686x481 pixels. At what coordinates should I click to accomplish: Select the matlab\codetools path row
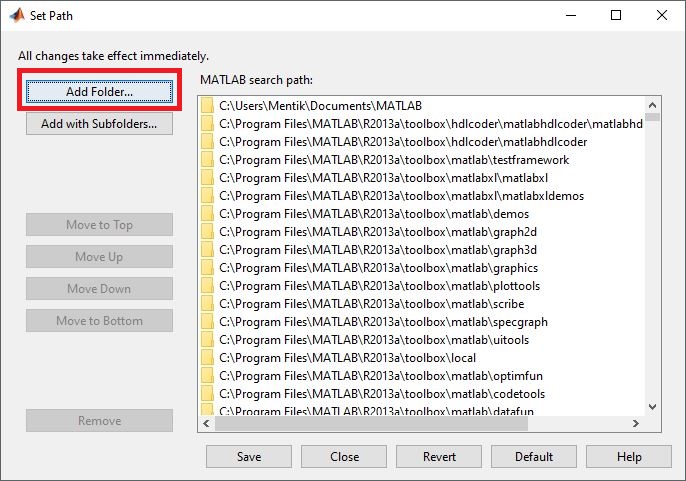[422, 393]
